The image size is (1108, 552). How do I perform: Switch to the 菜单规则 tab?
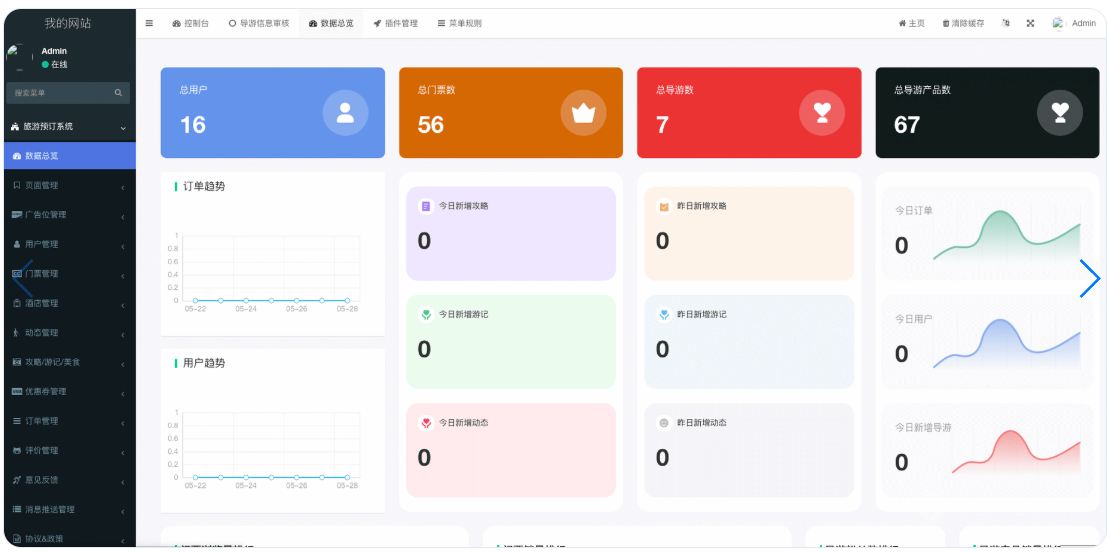point(459,23)
